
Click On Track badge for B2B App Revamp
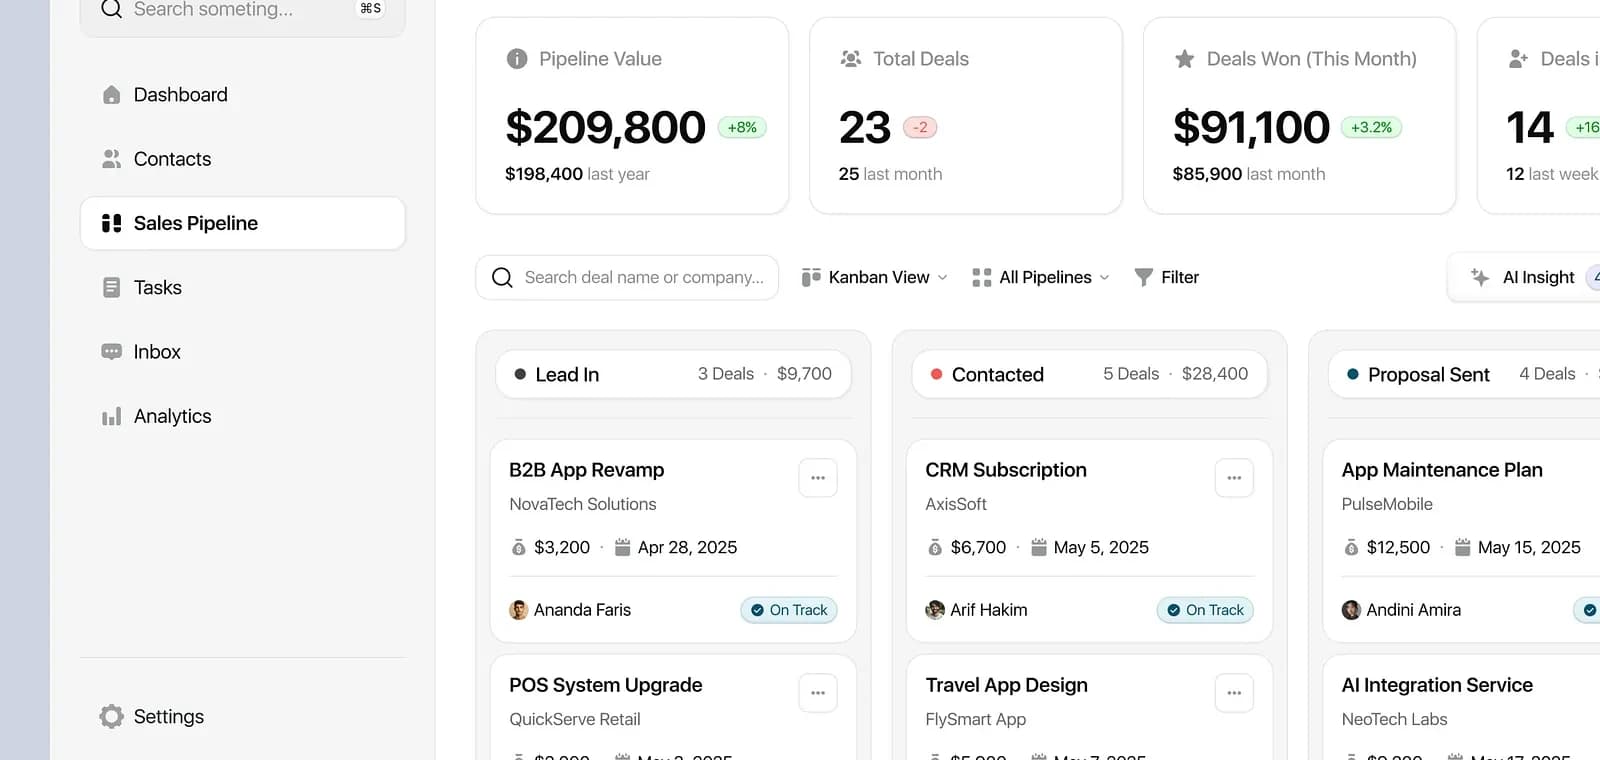[x=789, y=610]
